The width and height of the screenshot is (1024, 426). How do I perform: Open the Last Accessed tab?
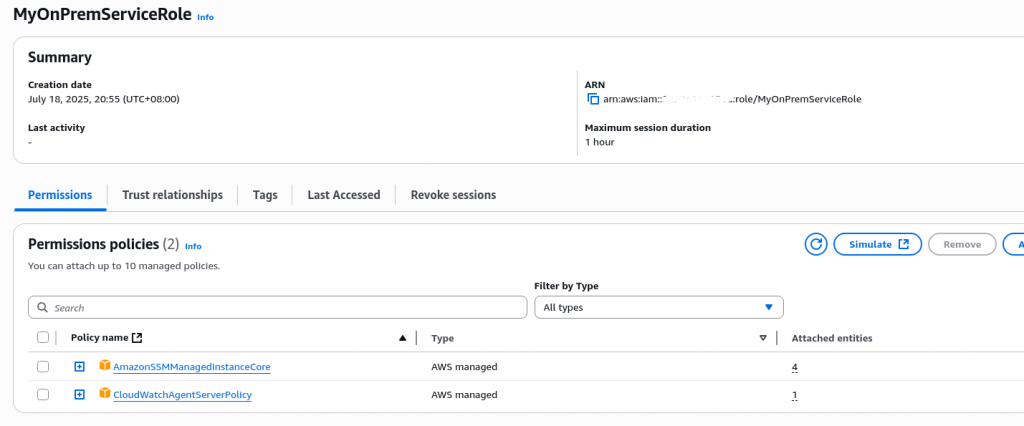click(344, 195)
